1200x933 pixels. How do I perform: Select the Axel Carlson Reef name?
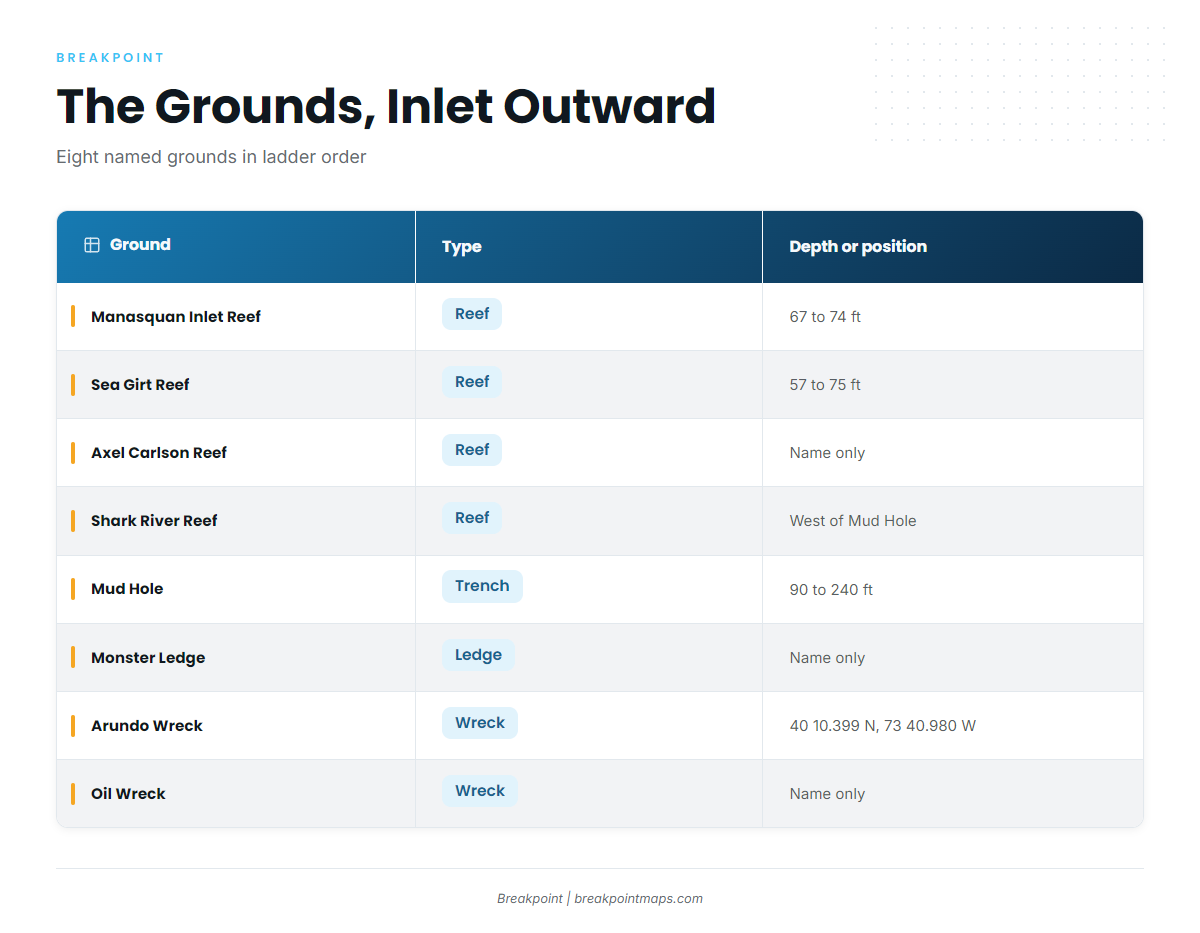point(159,453)
